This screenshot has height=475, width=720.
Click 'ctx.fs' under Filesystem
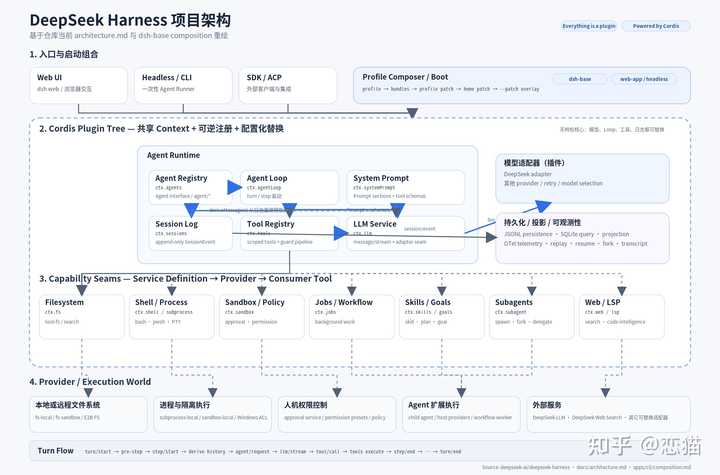point(53,312)
